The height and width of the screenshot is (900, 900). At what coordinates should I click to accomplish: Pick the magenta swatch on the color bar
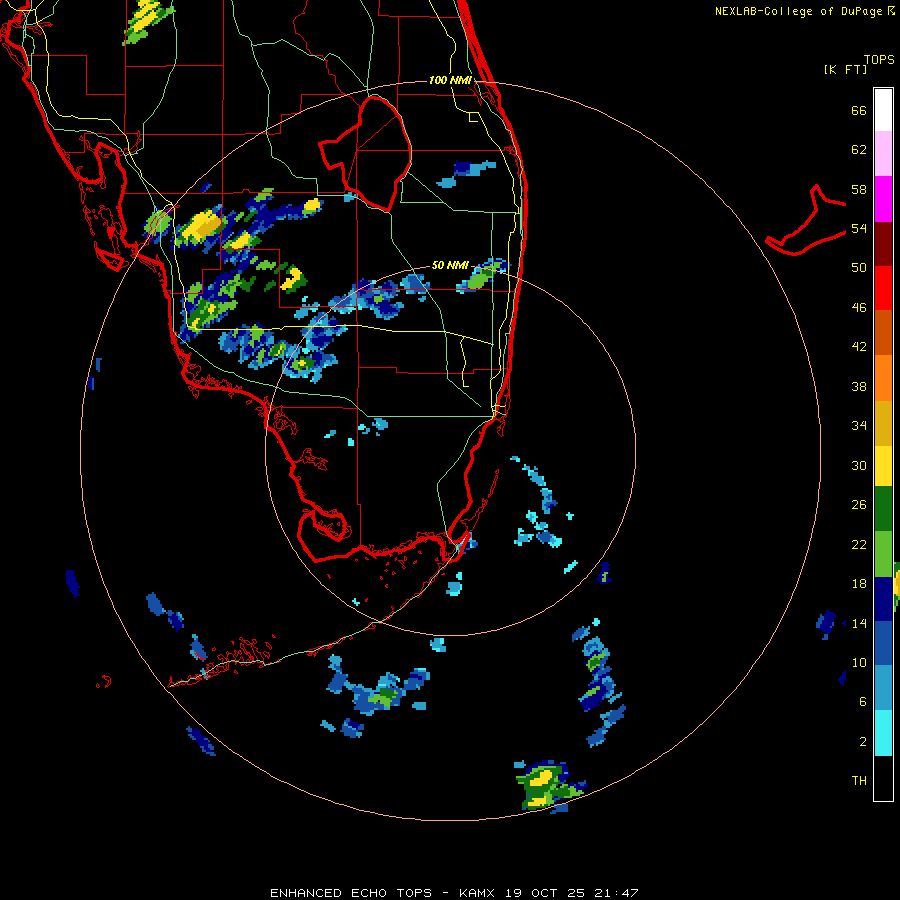click(883, 199)
